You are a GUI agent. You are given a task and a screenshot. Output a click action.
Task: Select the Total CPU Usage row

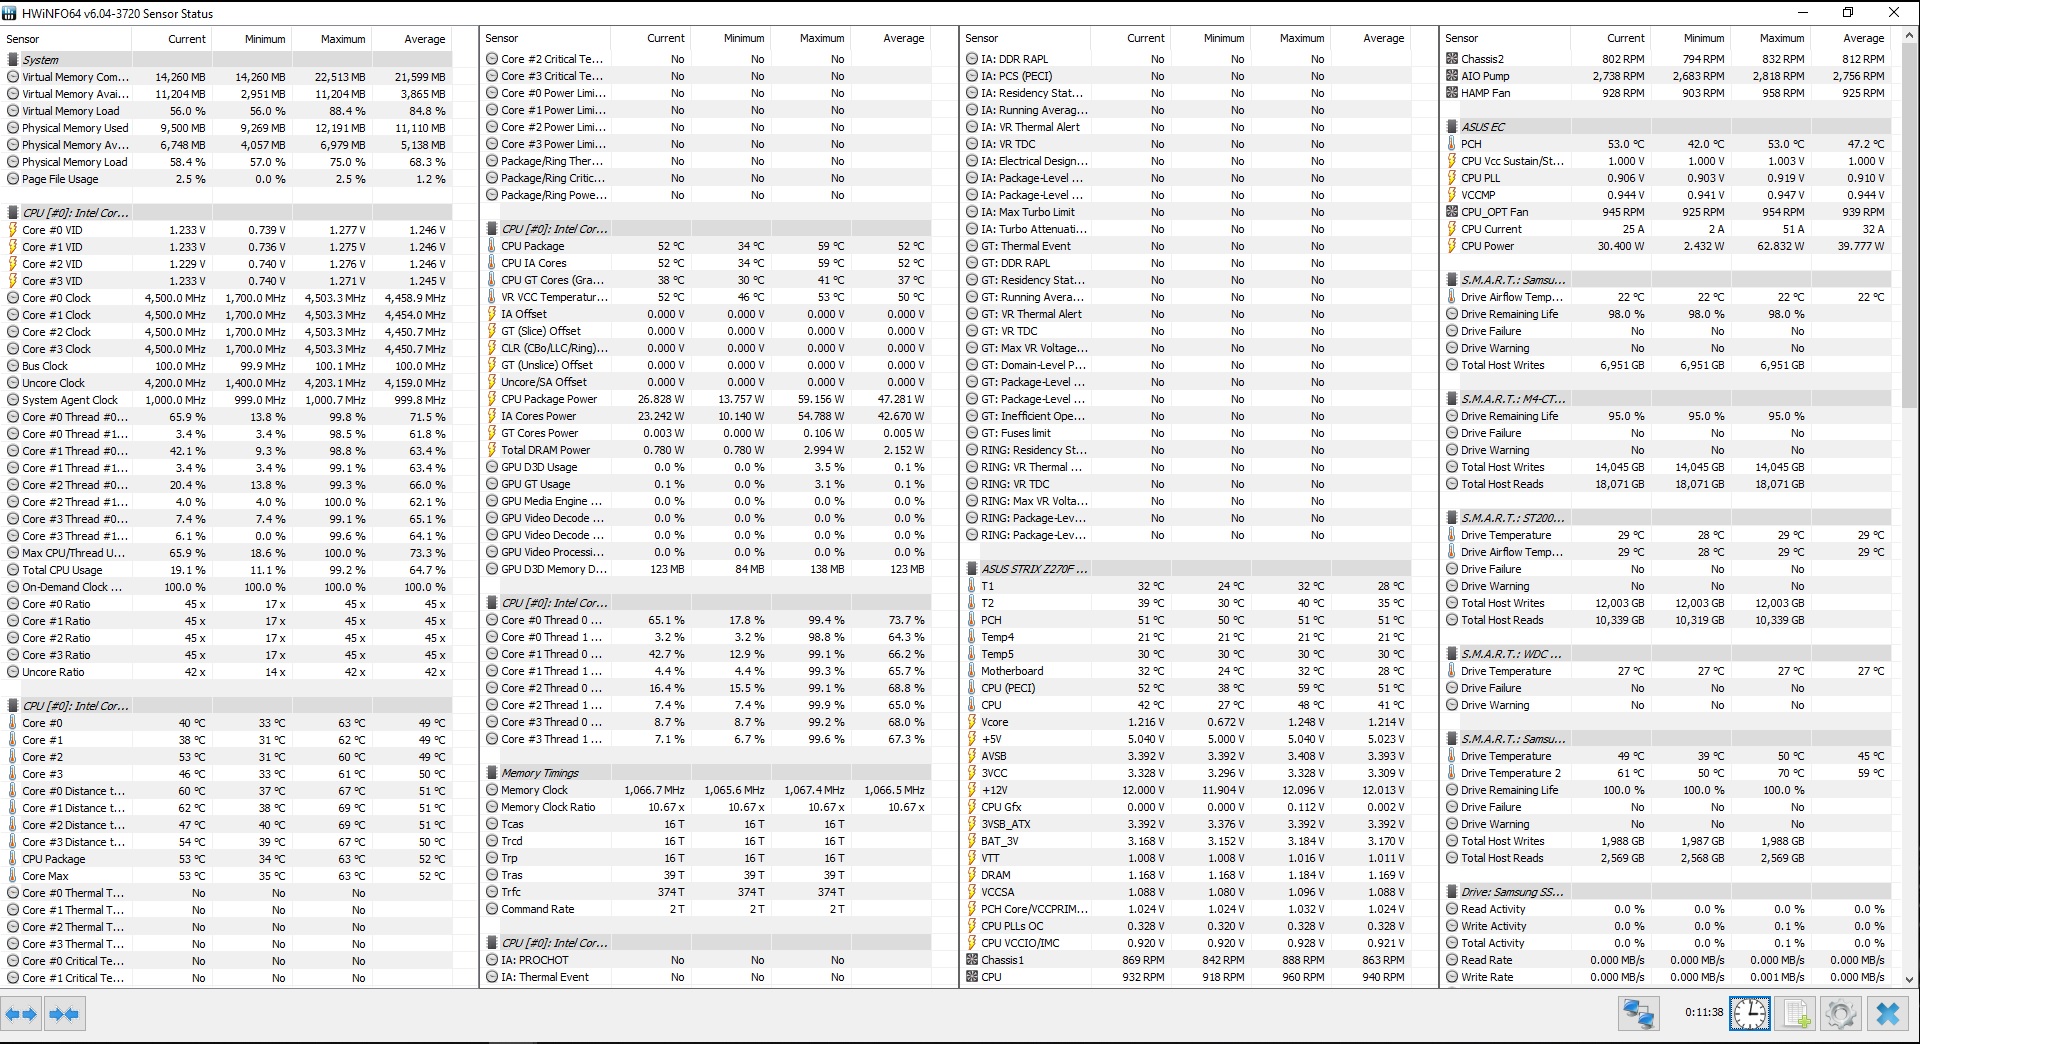point(228,570)
